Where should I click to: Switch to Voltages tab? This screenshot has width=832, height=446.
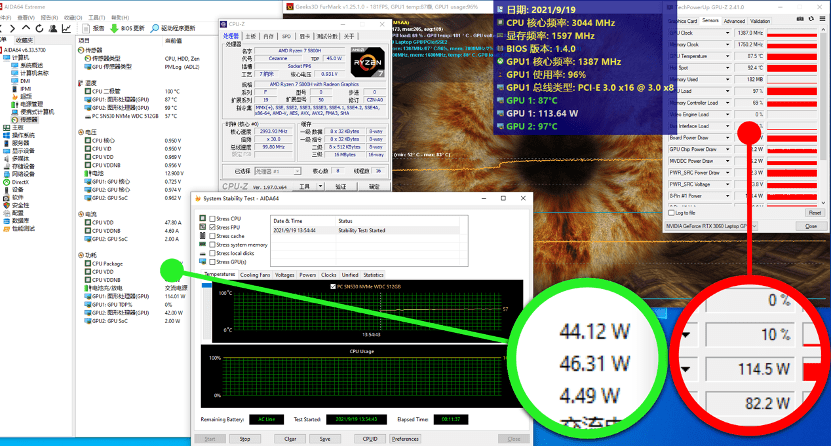284,275
